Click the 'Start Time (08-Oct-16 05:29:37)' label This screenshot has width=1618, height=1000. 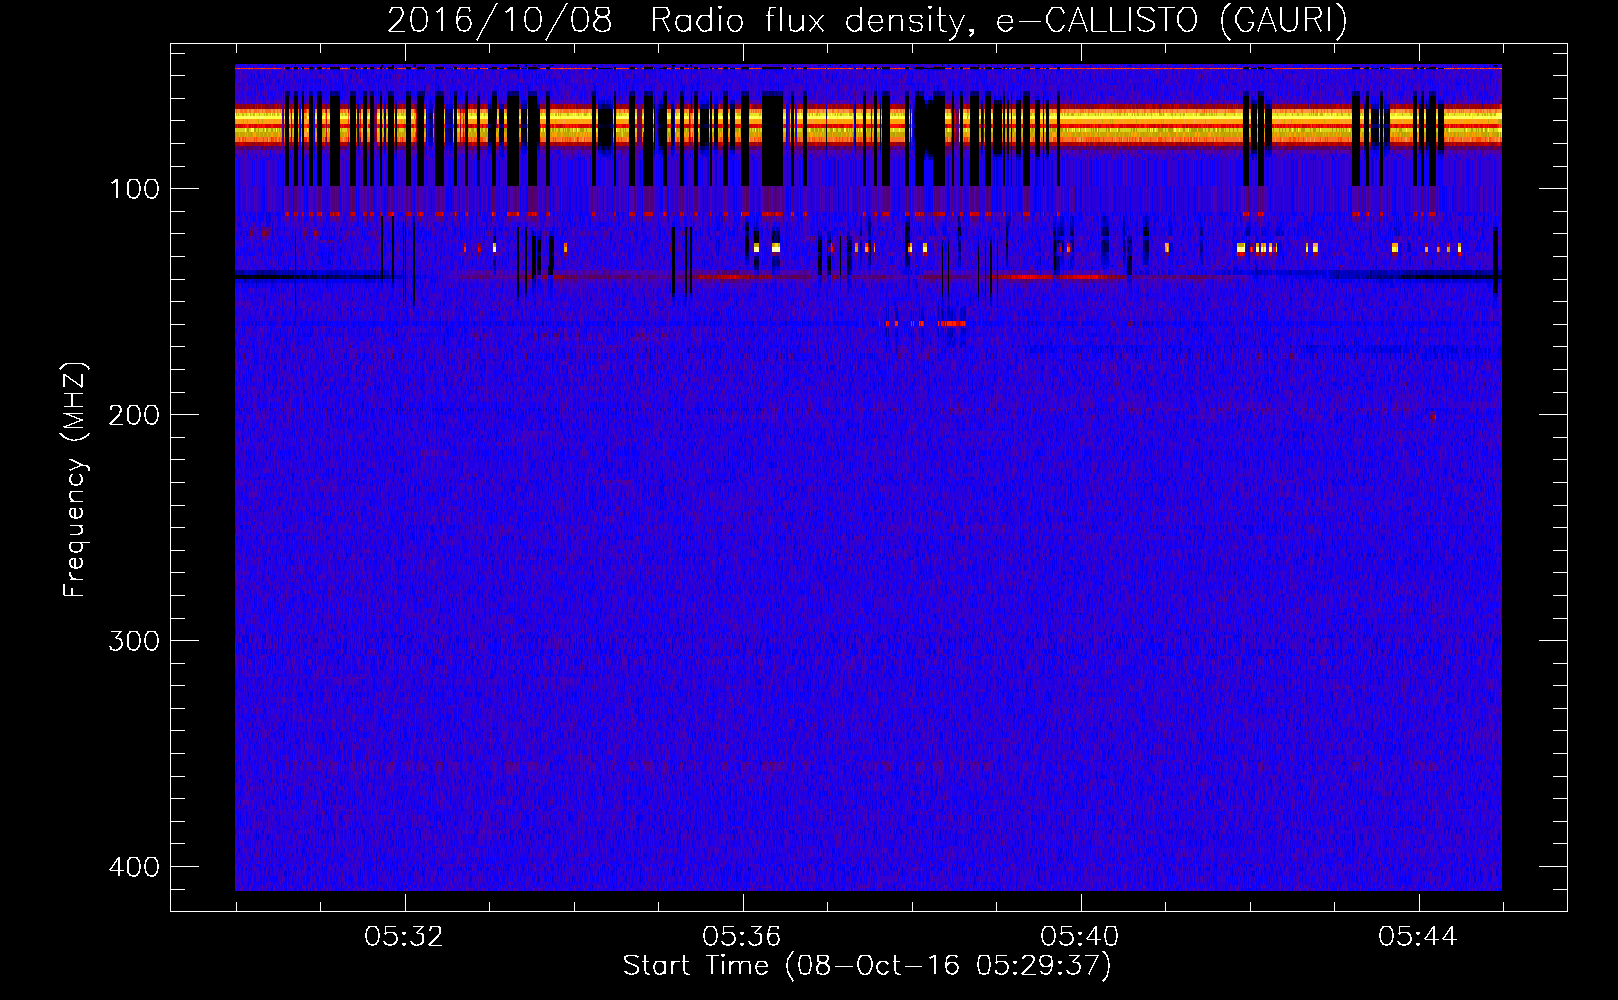867,966
